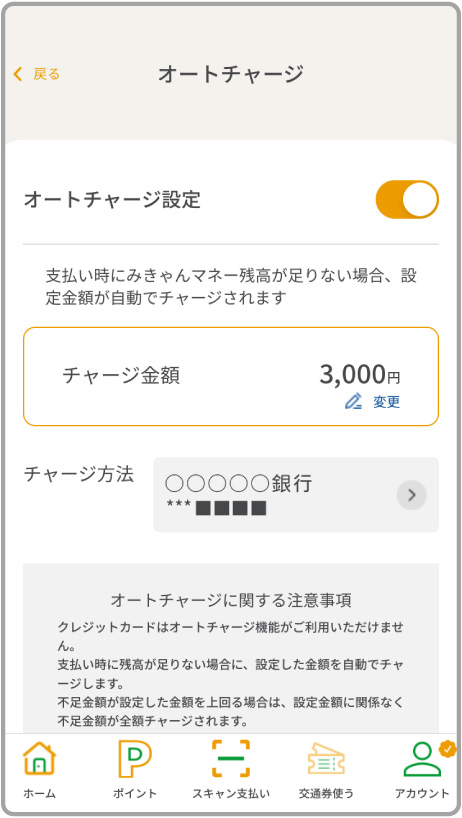Screen dimensions: 462x818
Task: Select the masked account number line
Action: point(216,508)
